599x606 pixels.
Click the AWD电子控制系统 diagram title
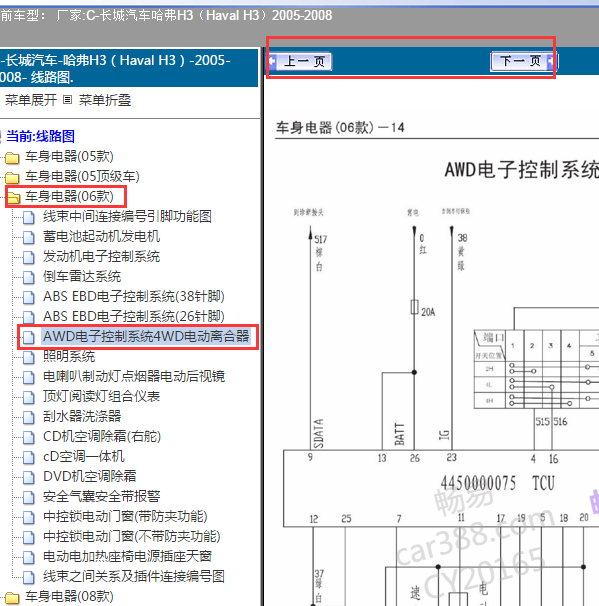tap(522, 170)
